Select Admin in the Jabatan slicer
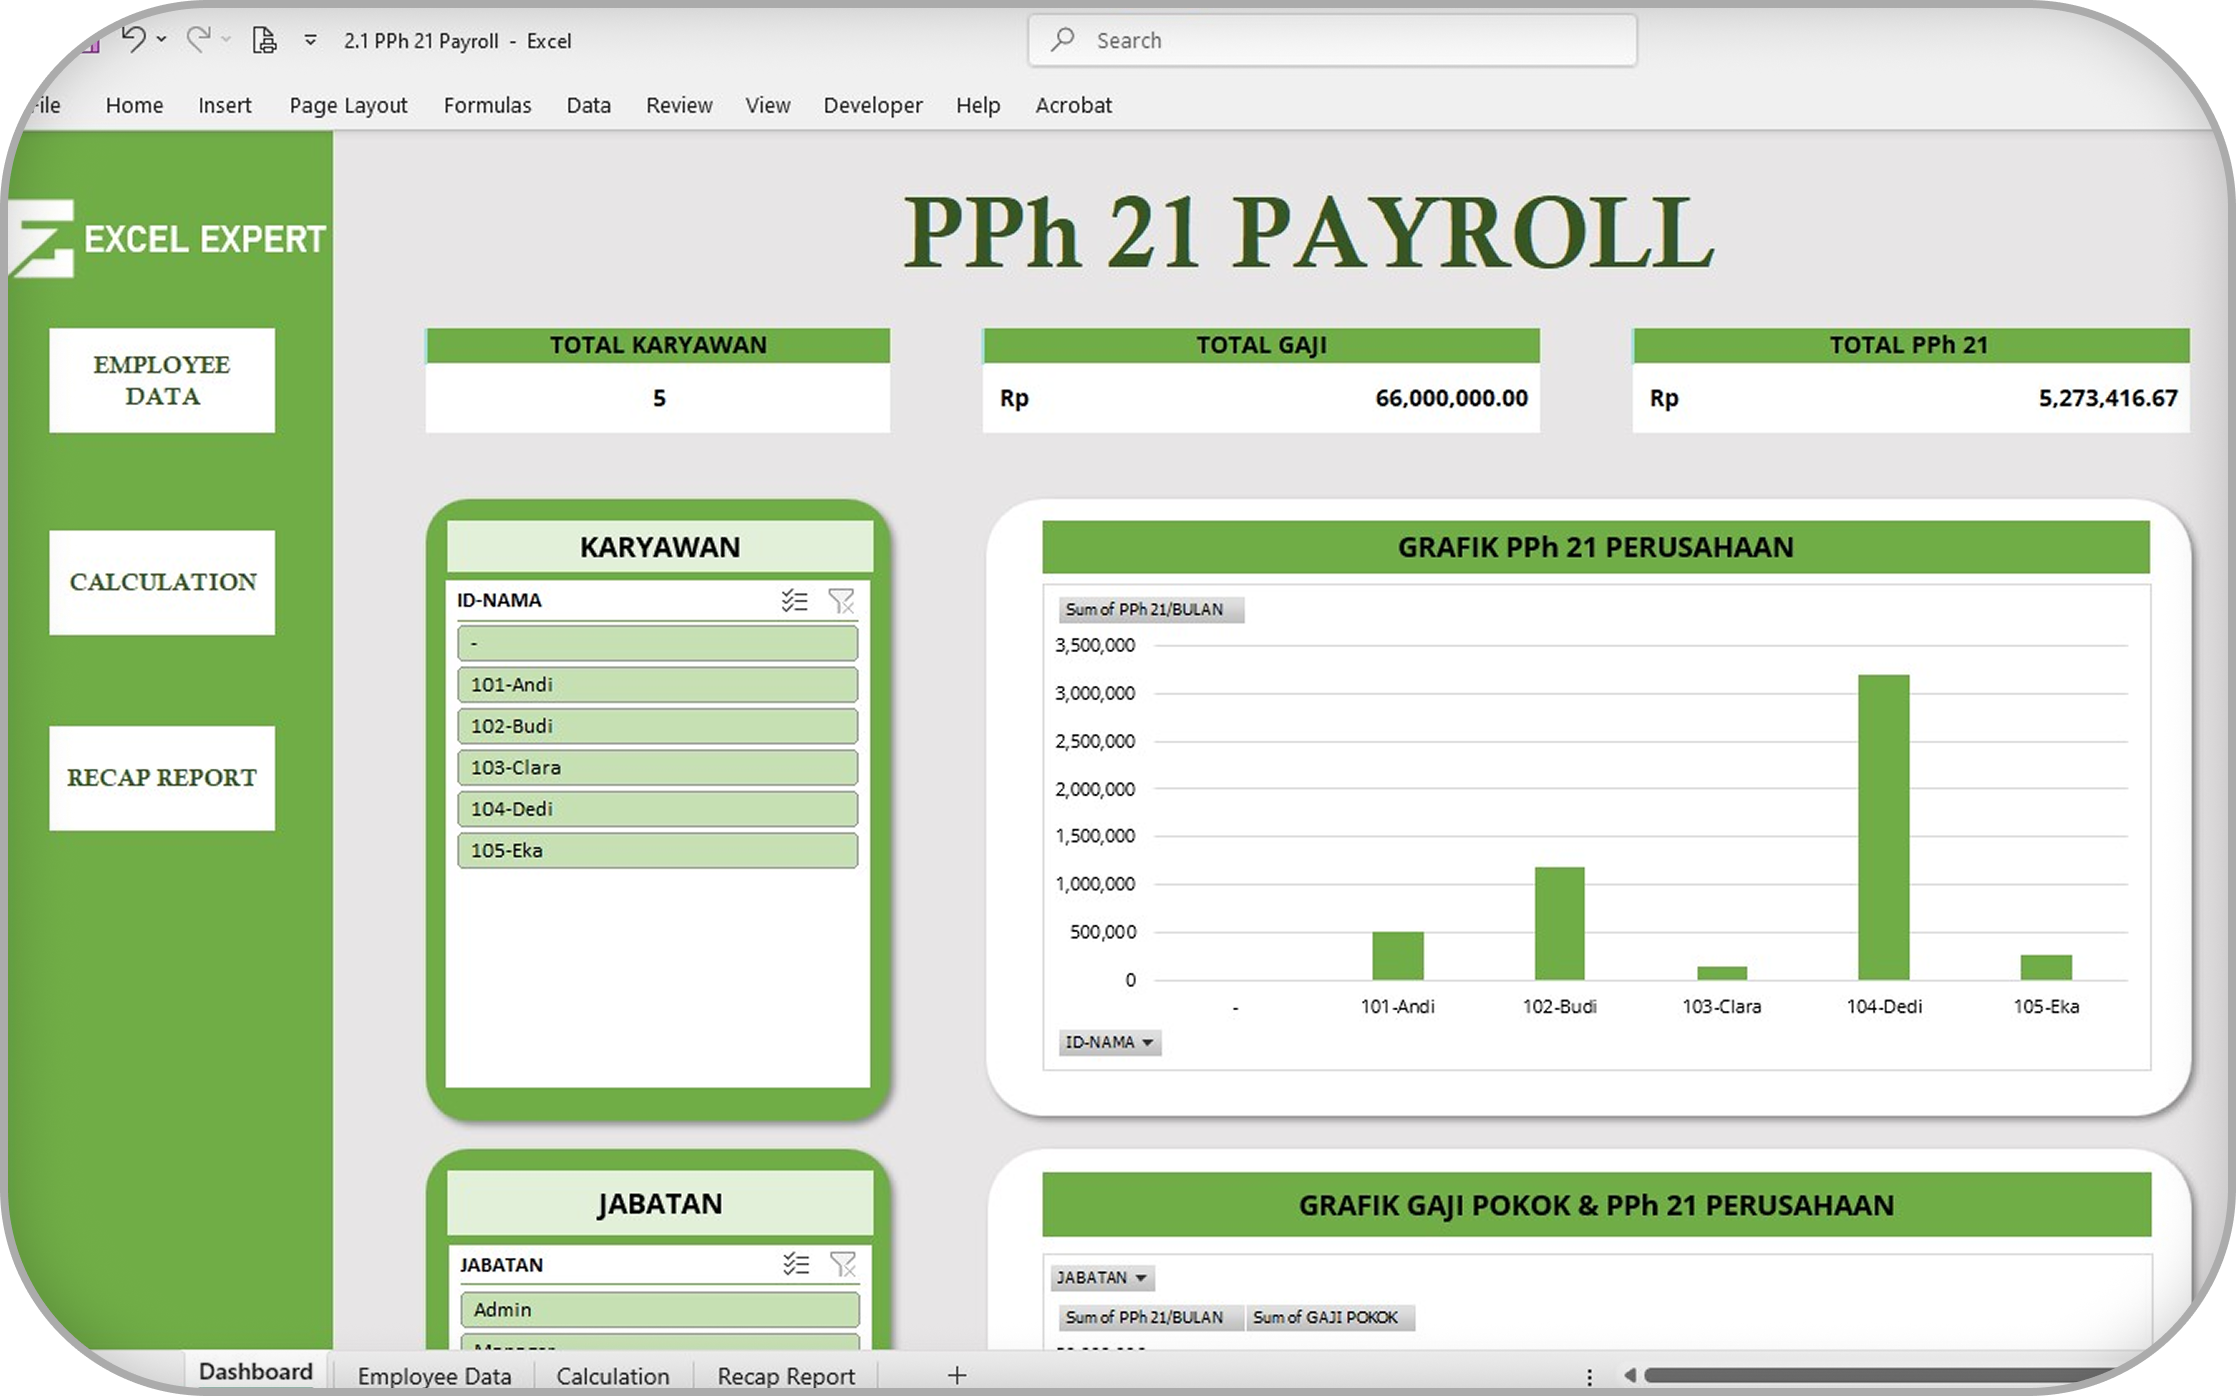The image size is (2236, 1396). click(x=659, y=1309)
